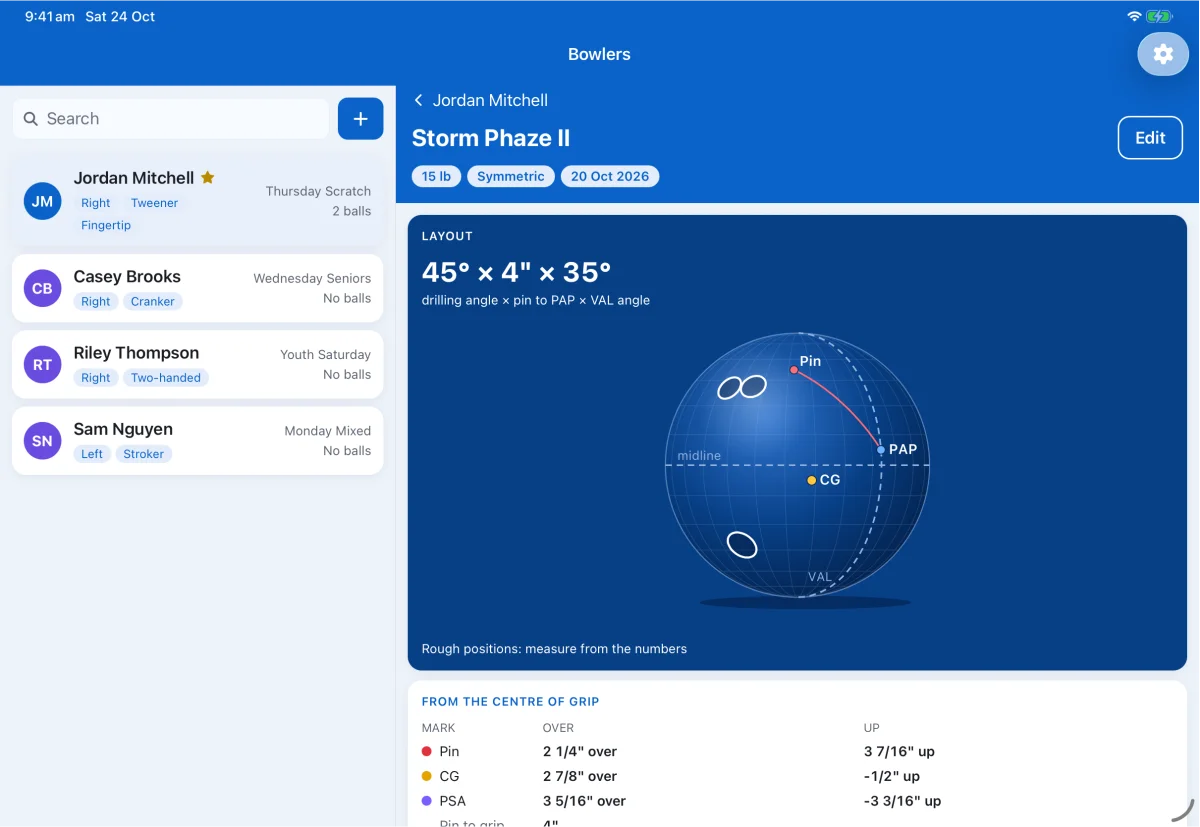Viewport: 1200px width, 827px height.
Task: Click the "-3 3/16" up" PSA value
Action: (903, 801)
